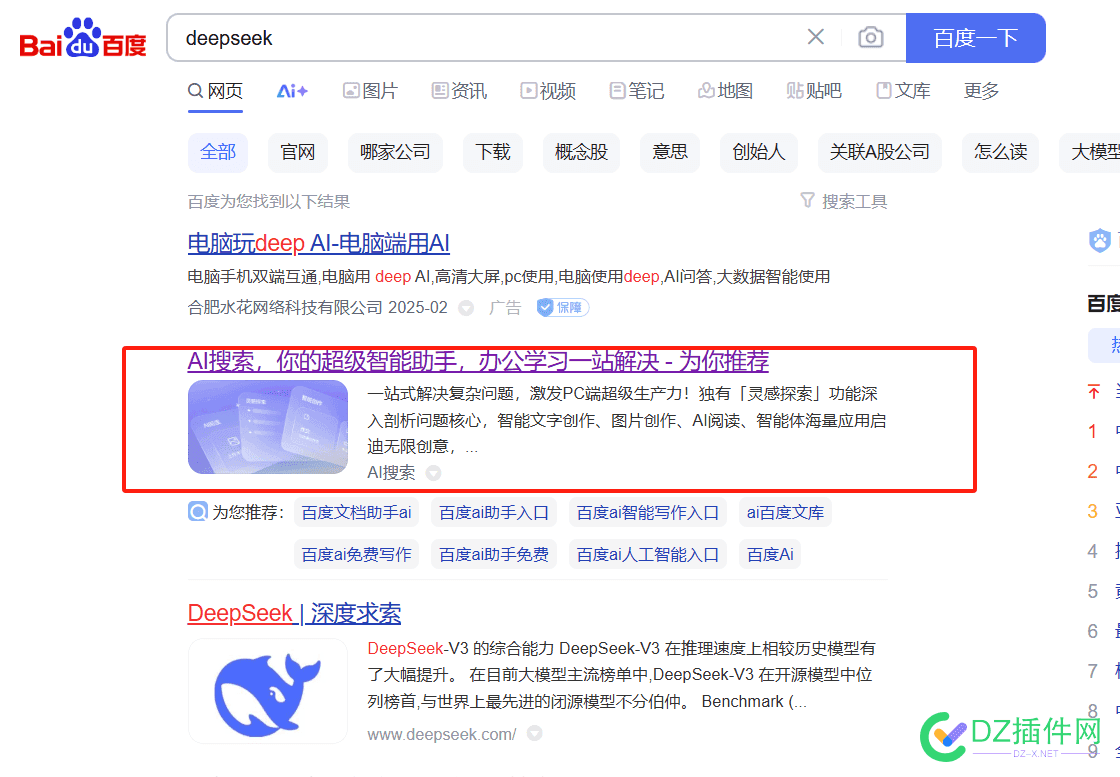Viewport: 1120px width, 777px height.
Task: Open suggestion 百度文档助手ai
Action: (x=356, y=513)
